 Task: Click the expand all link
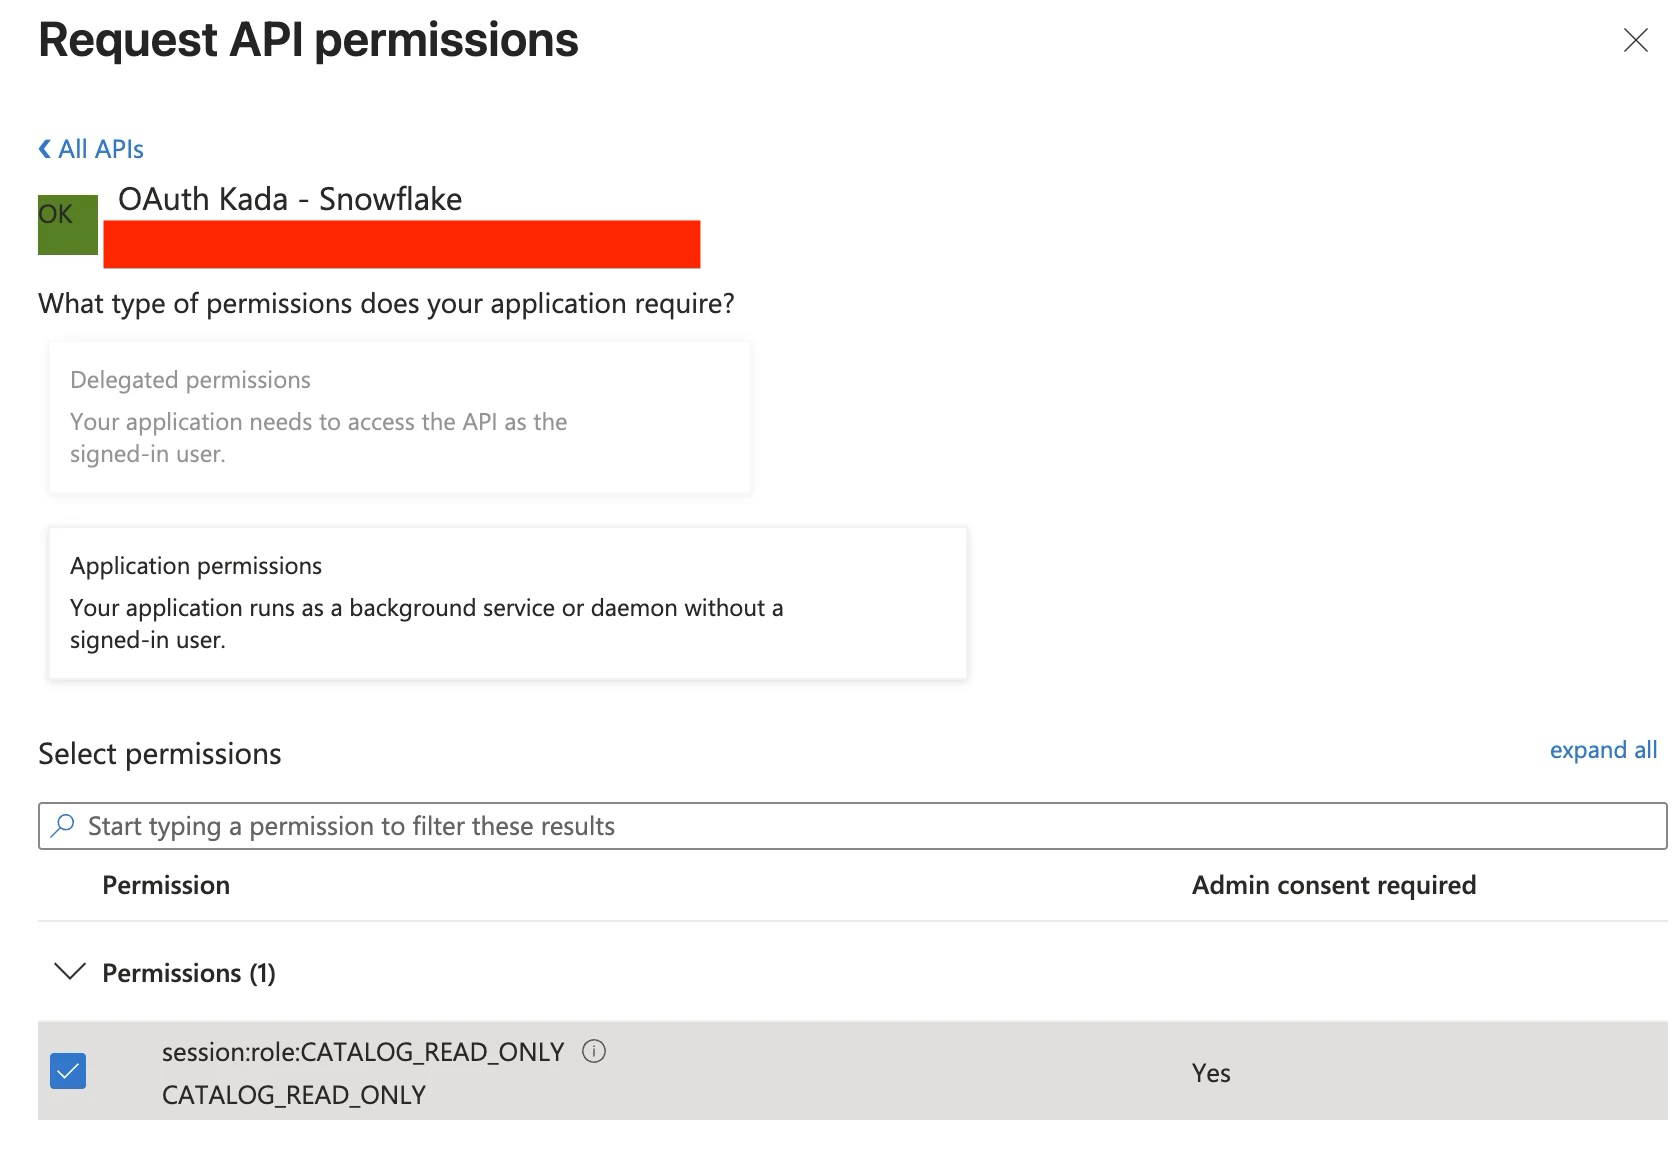[1602, 750]
